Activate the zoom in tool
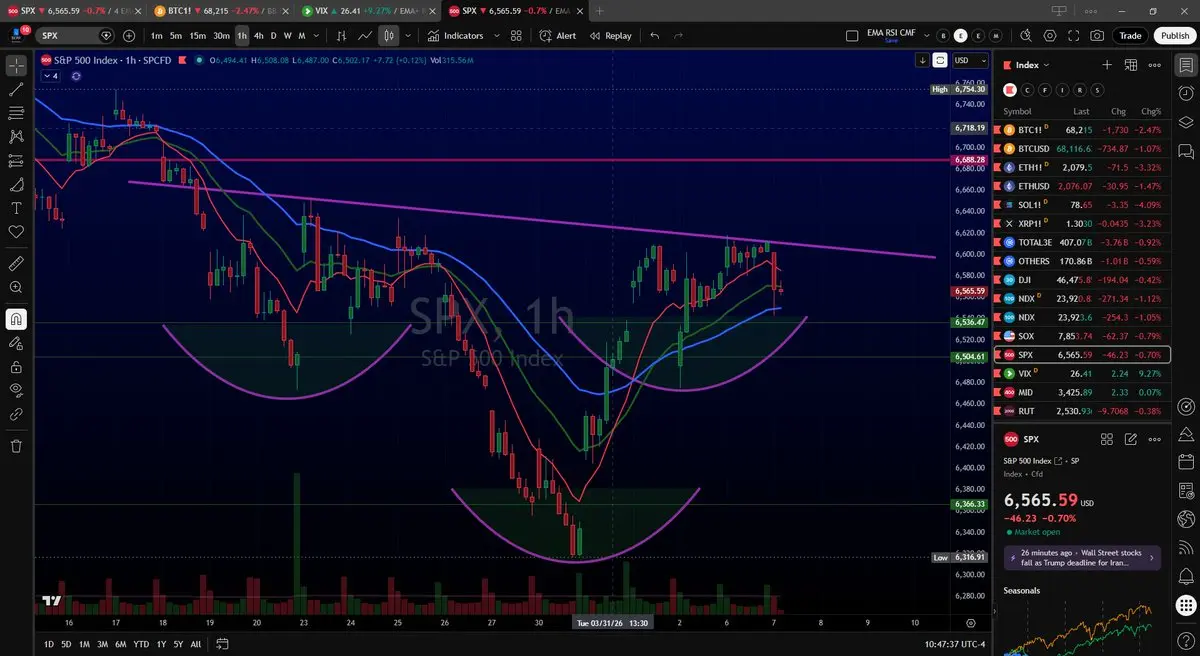 (x=16, y=288)
